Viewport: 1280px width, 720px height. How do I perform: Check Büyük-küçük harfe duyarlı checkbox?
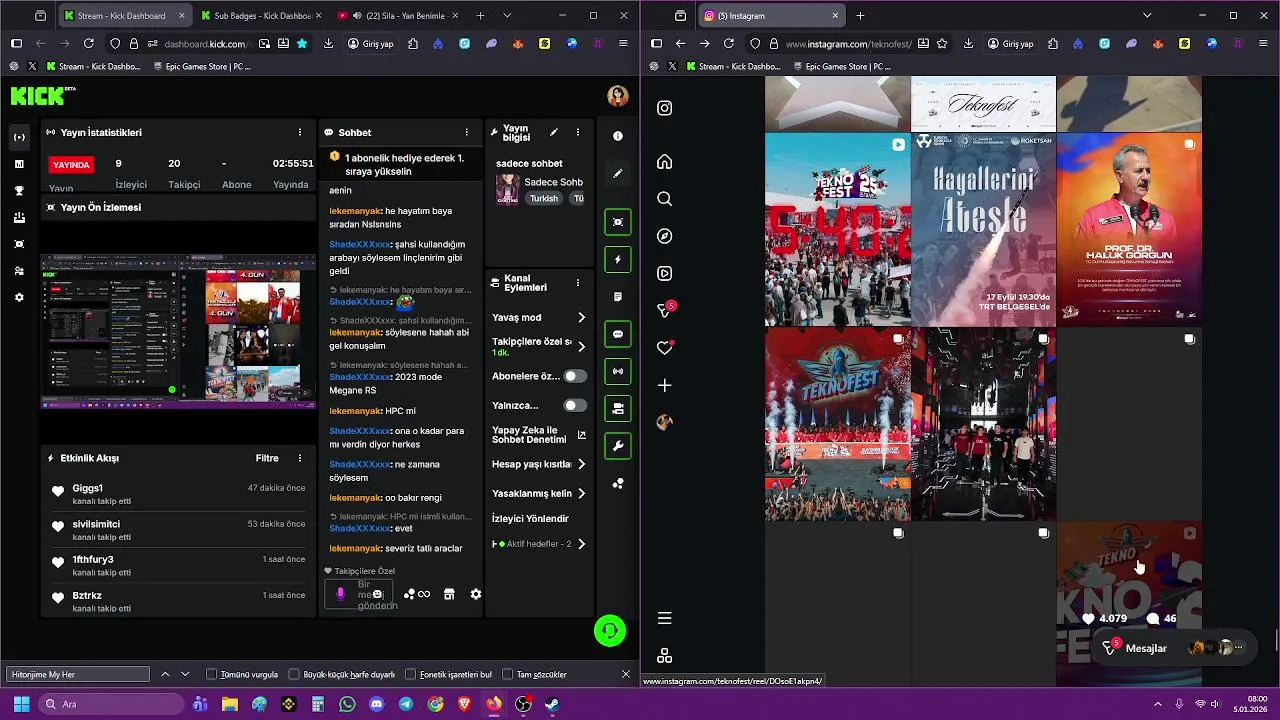(x=294, y=675)
